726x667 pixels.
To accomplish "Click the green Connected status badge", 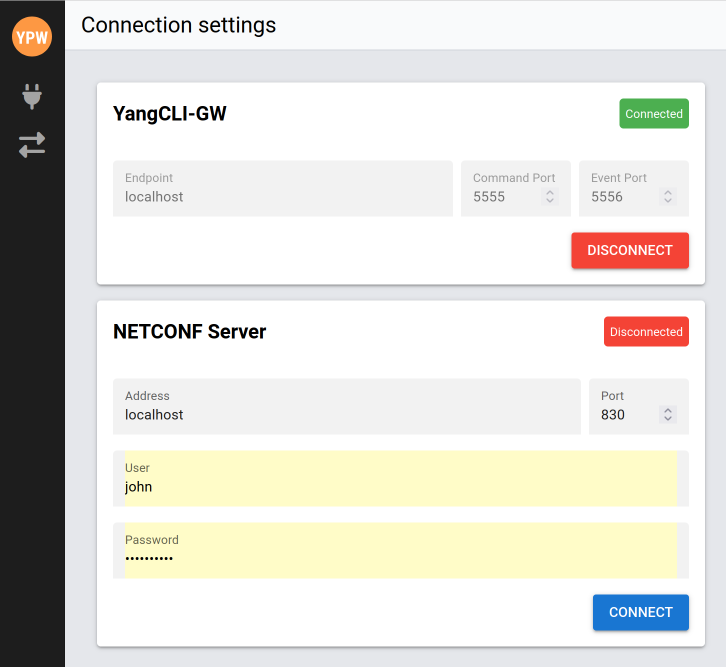I will tap(654, 114).
